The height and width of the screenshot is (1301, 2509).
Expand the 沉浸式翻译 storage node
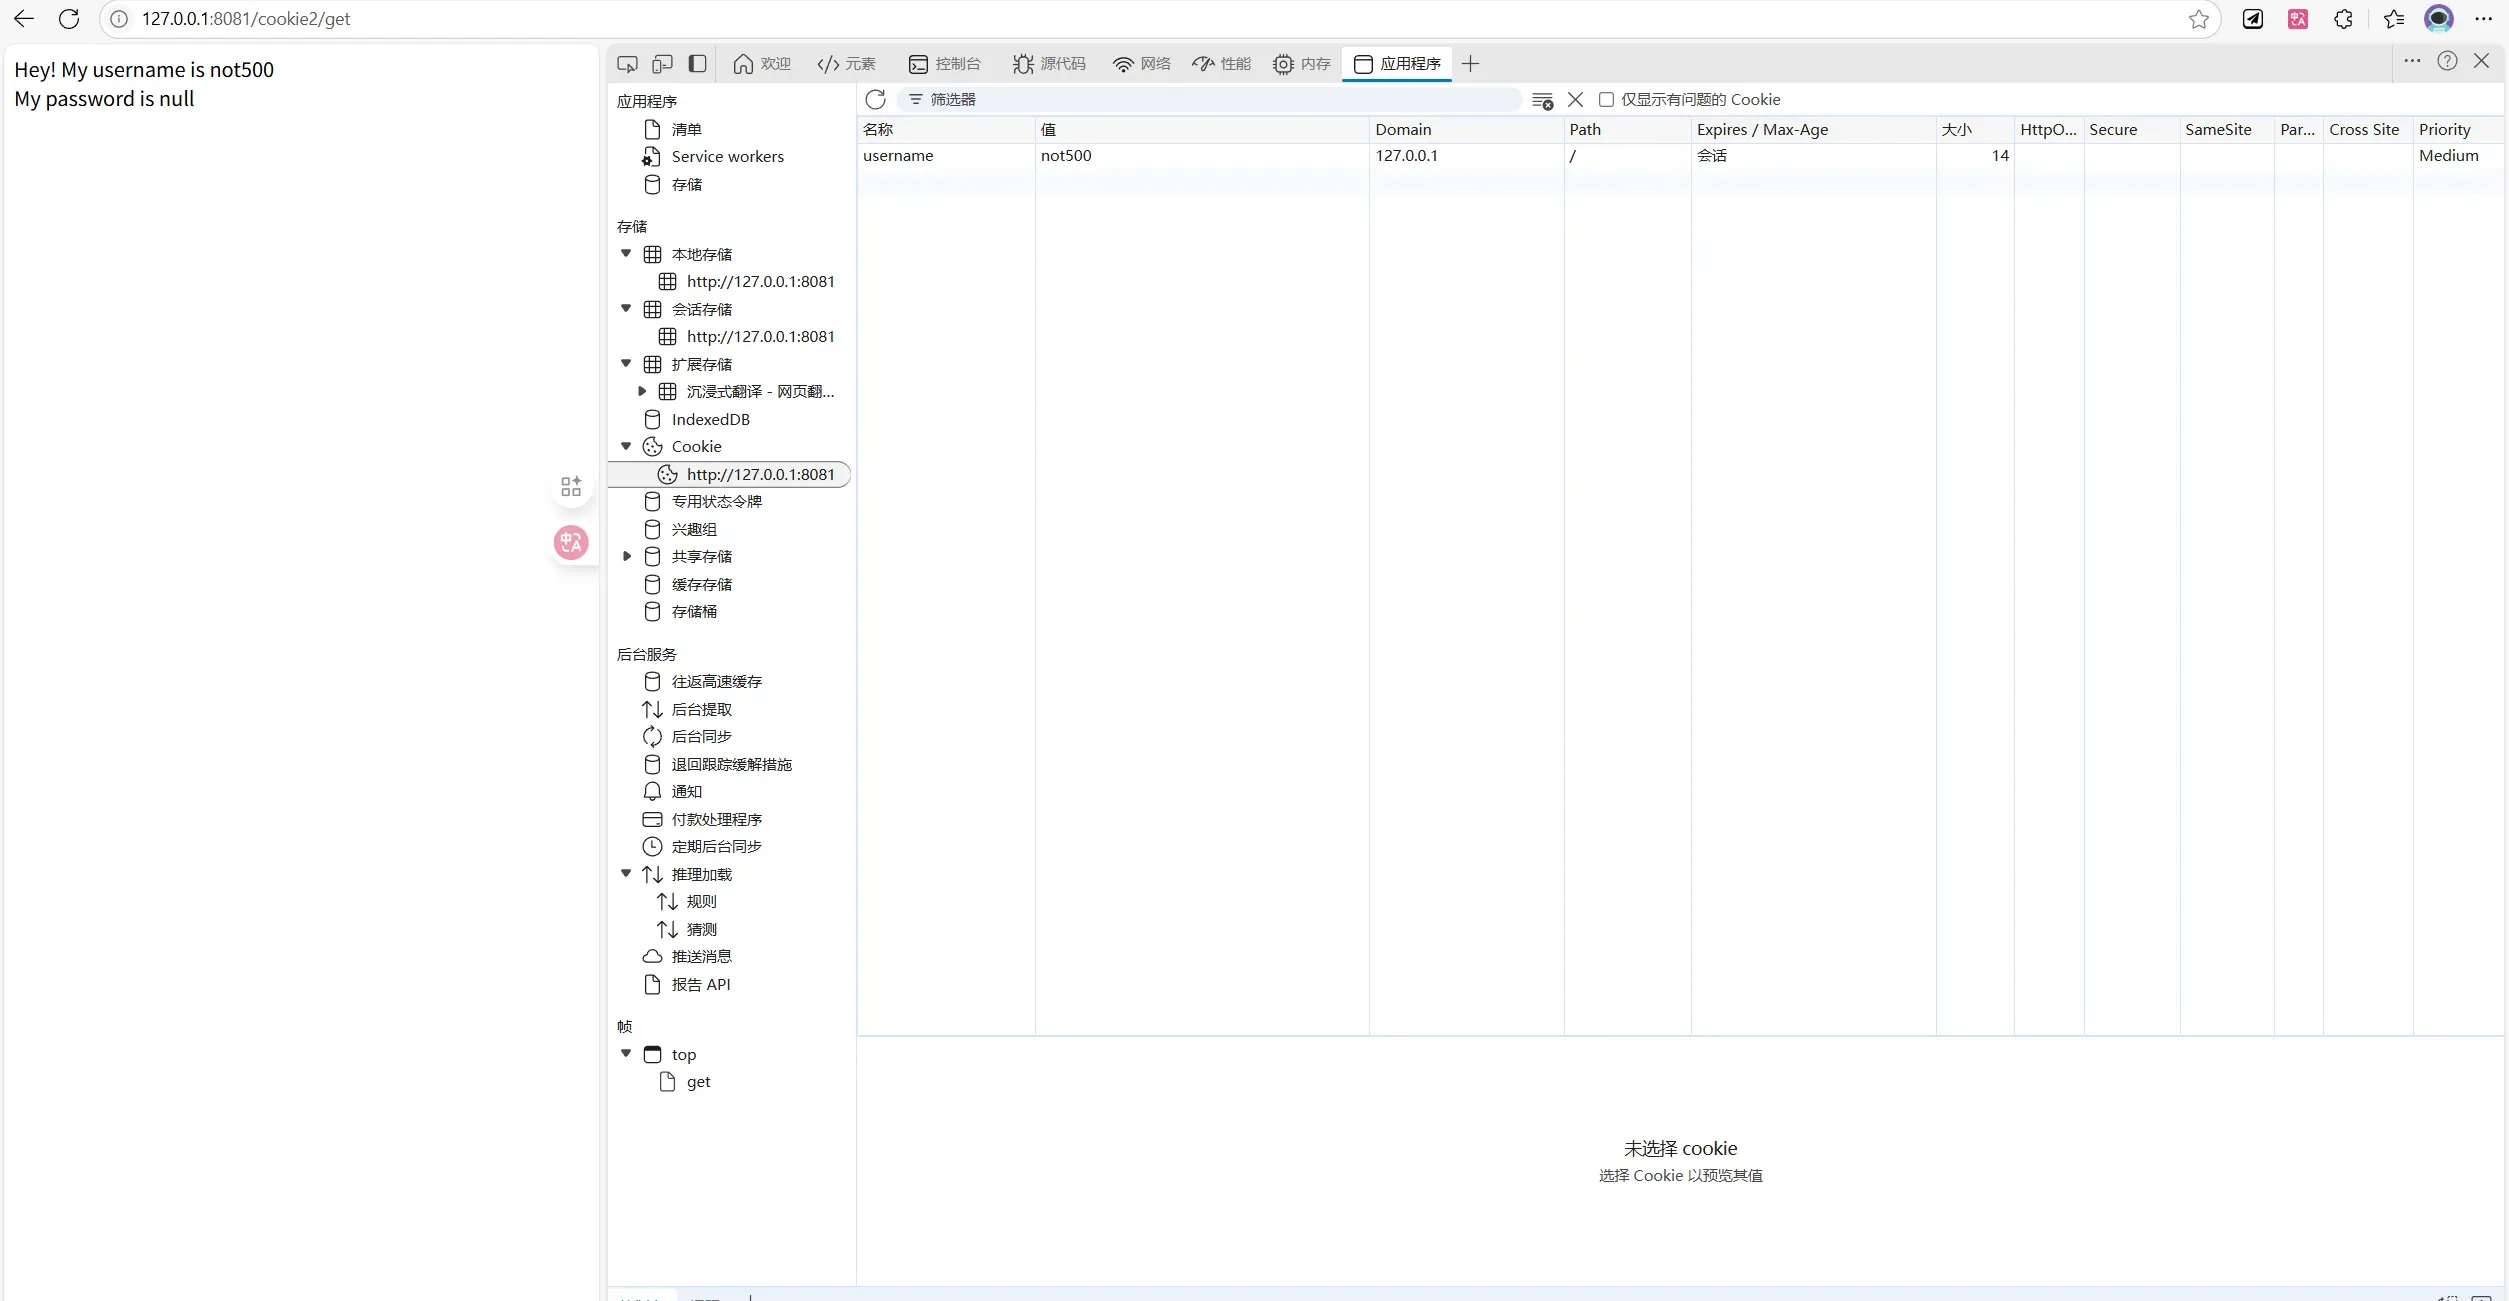(642, 391)
